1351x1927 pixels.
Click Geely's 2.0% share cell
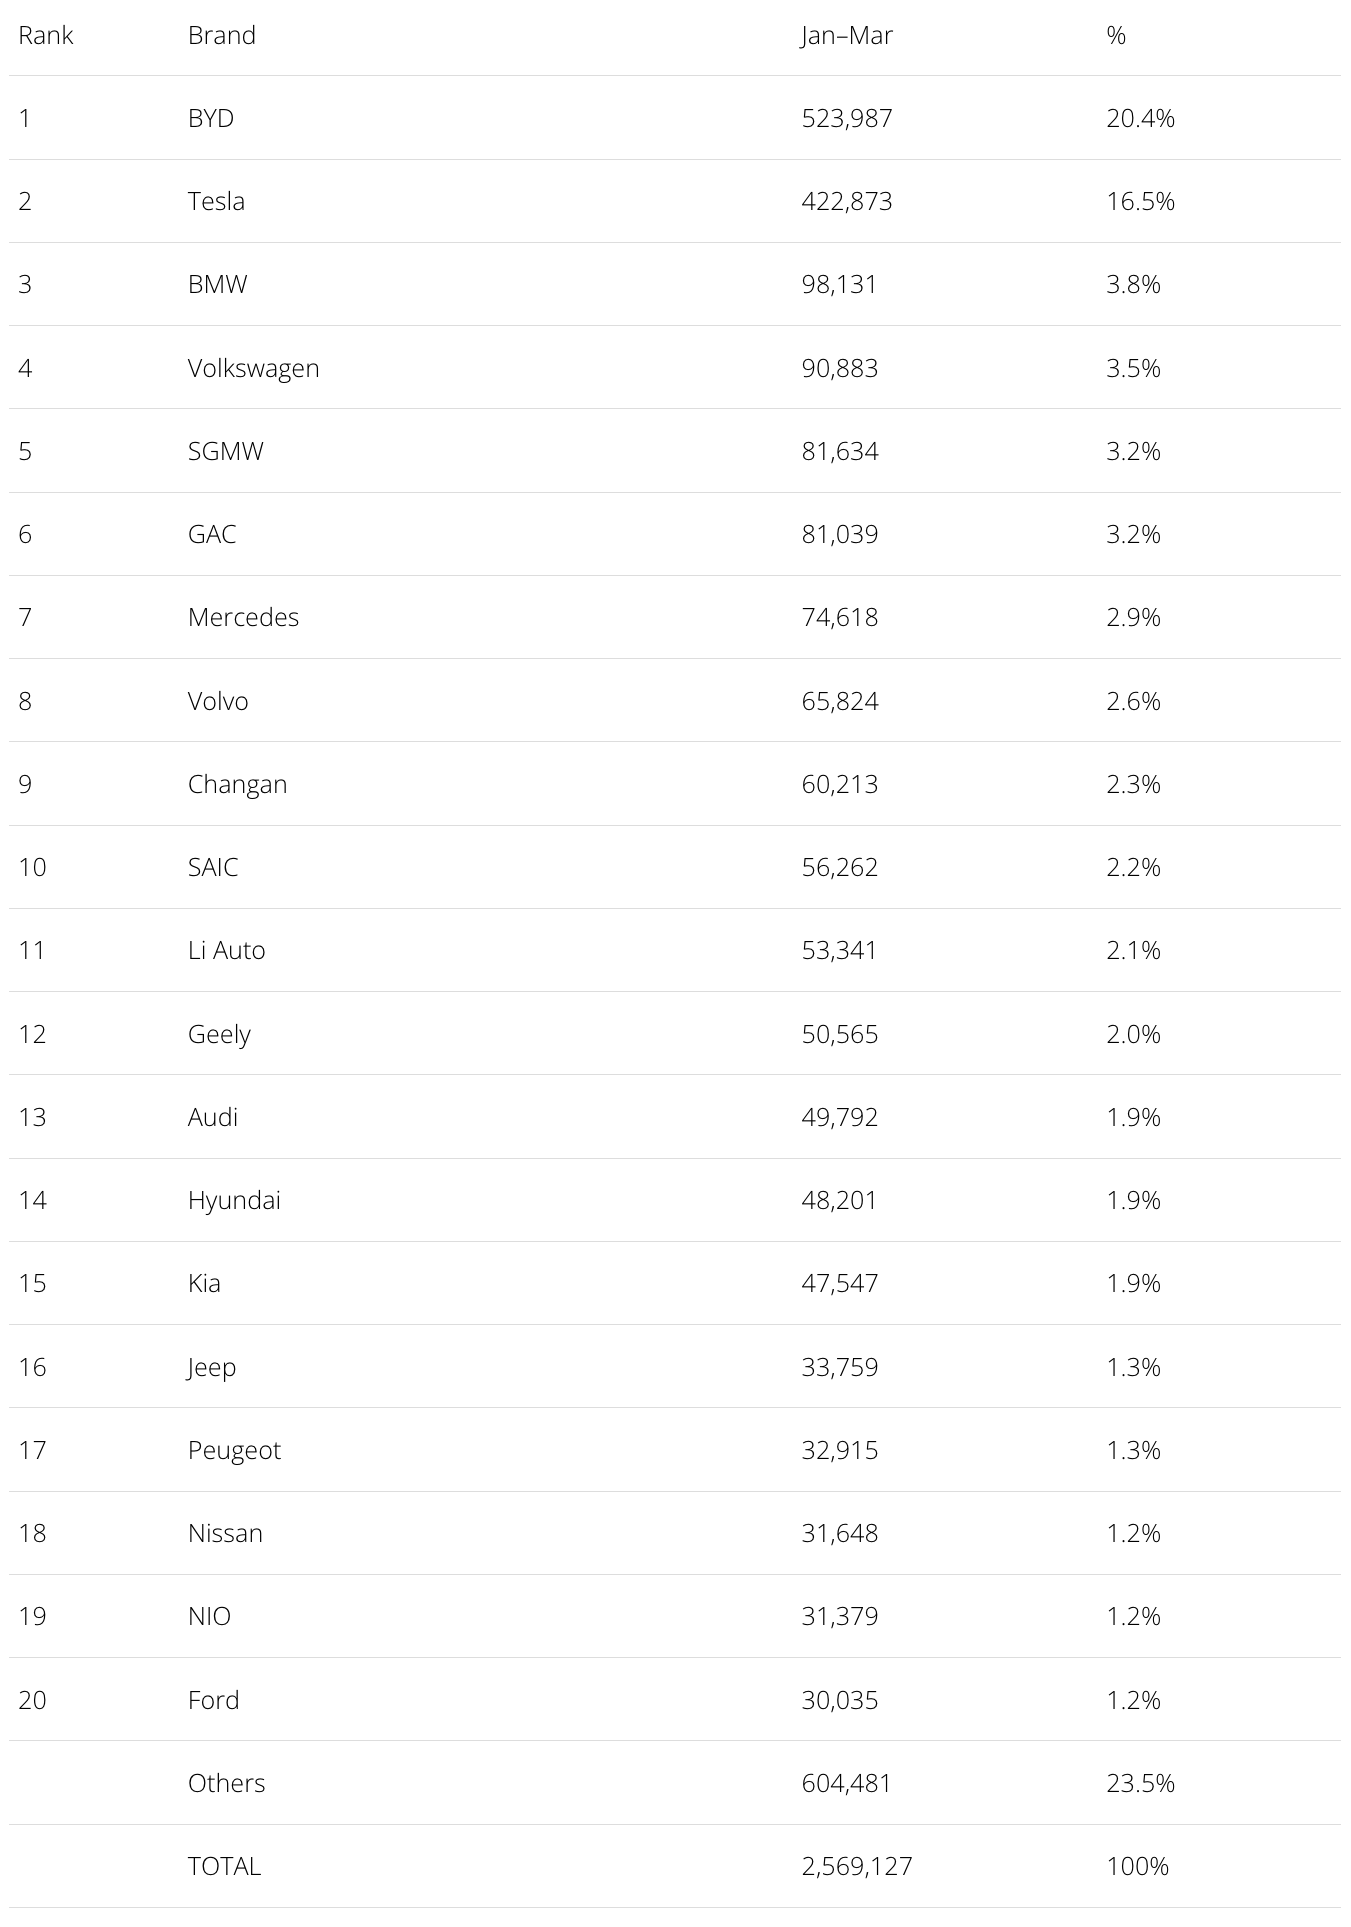[x=1133, y=1034]
